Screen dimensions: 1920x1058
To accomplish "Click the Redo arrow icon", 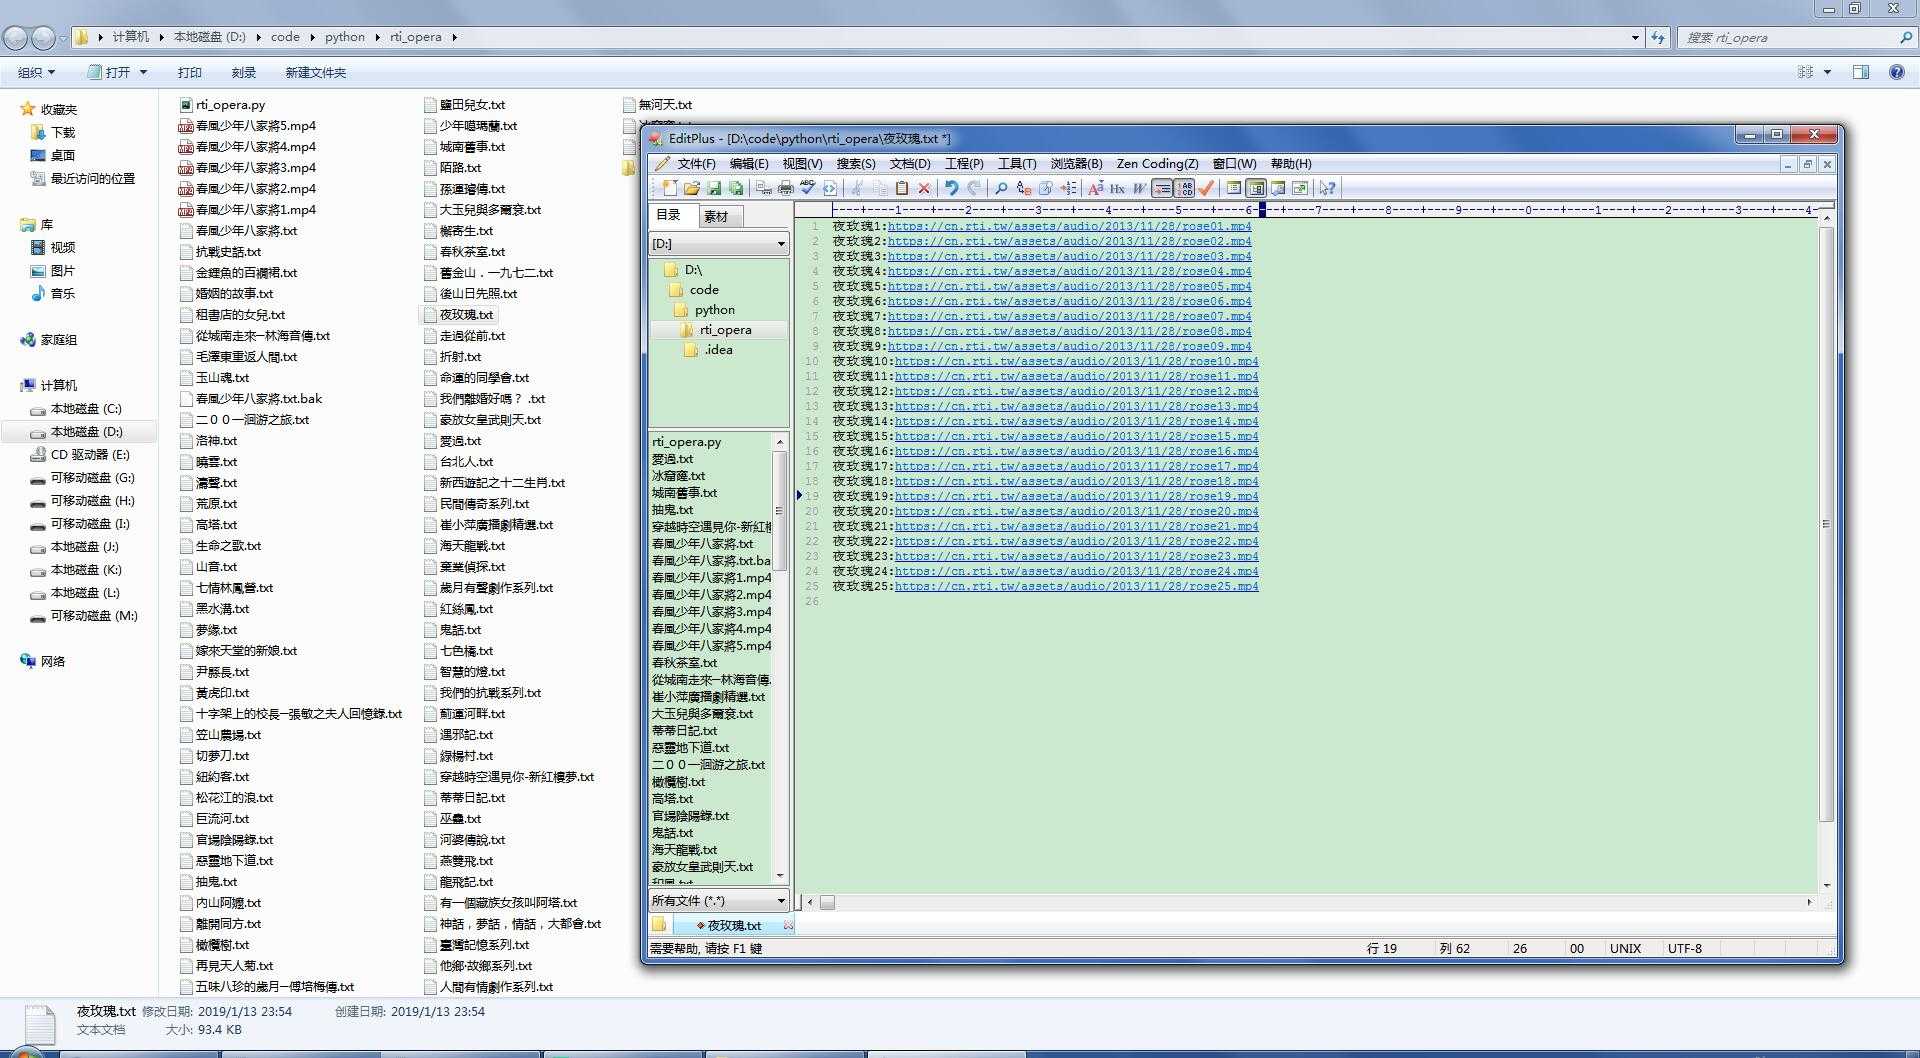I will pyautogui.click(x=974, y=188).
